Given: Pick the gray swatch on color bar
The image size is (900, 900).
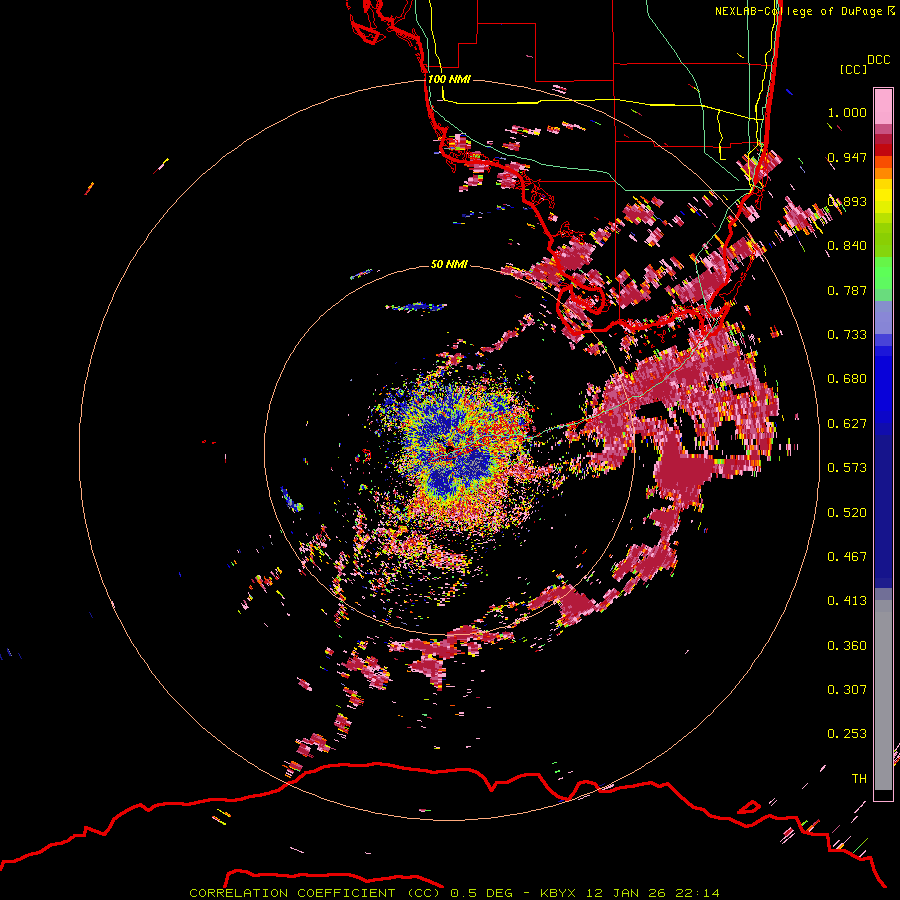Looking at the screenshot, I should click(x=883, y=695).
